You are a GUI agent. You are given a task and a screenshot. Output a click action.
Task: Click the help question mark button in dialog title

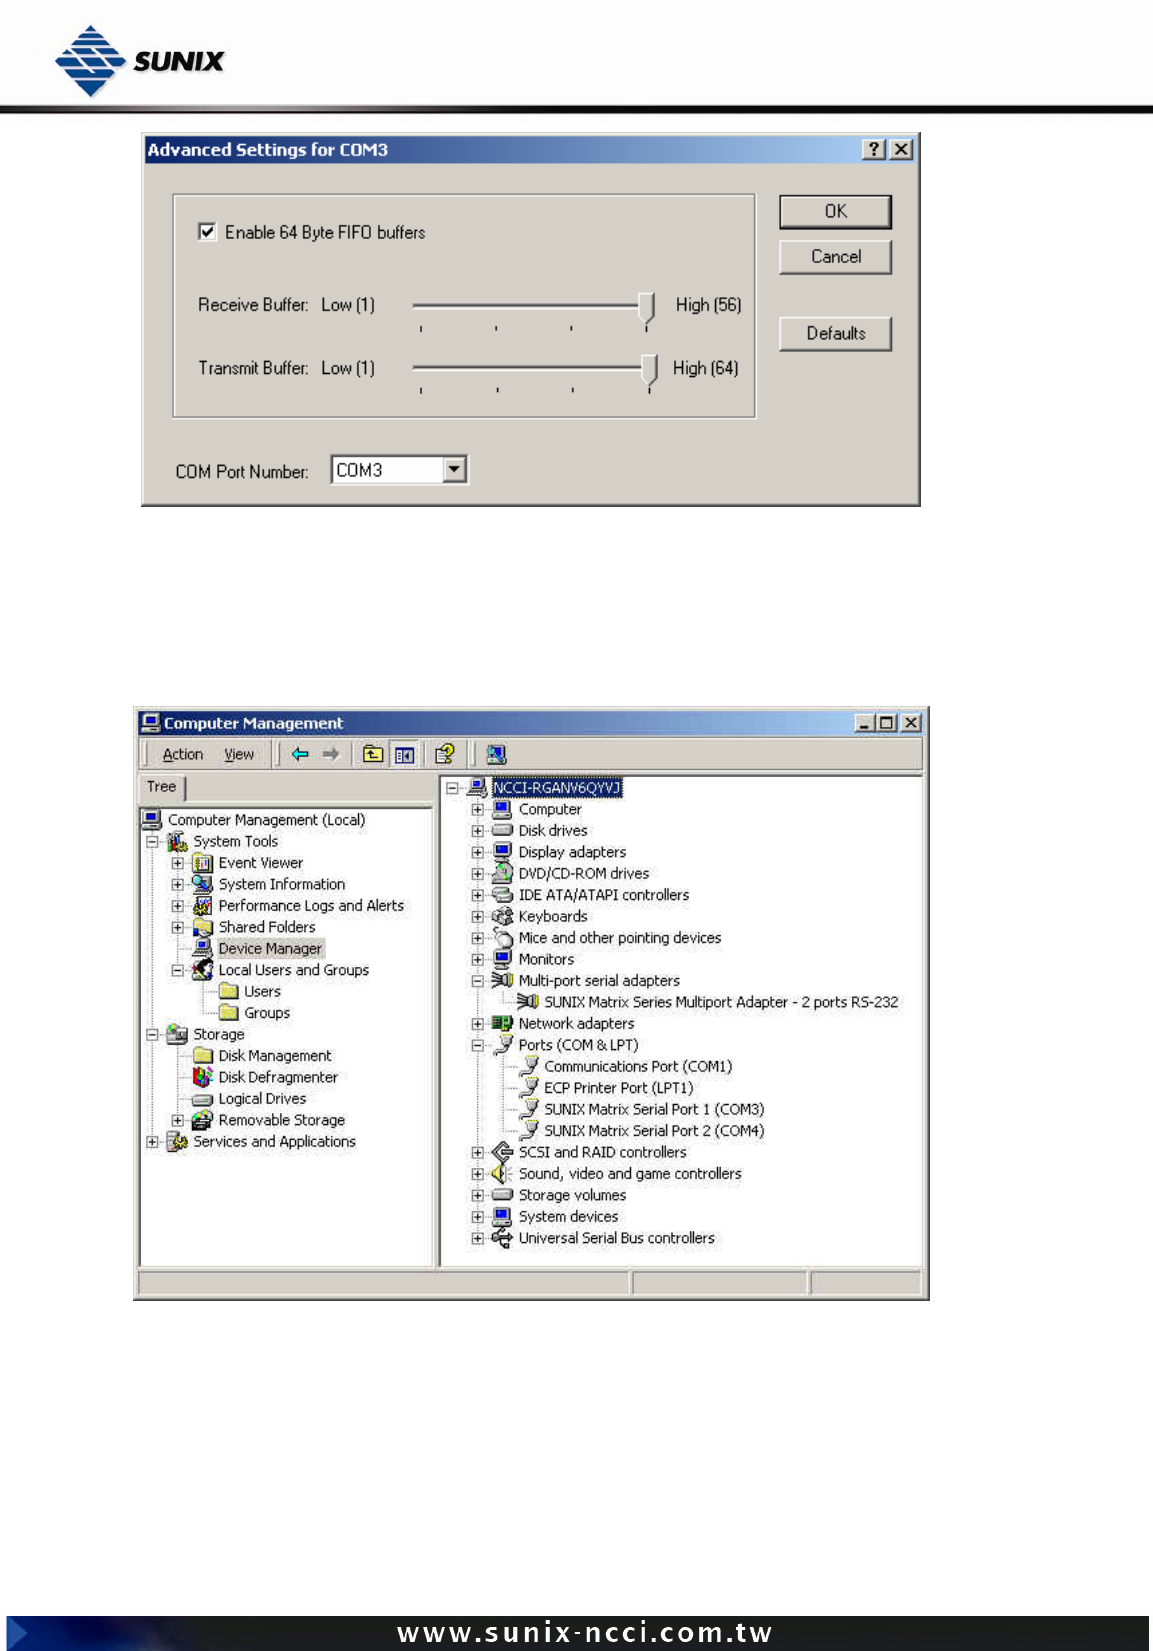point(874,149)
